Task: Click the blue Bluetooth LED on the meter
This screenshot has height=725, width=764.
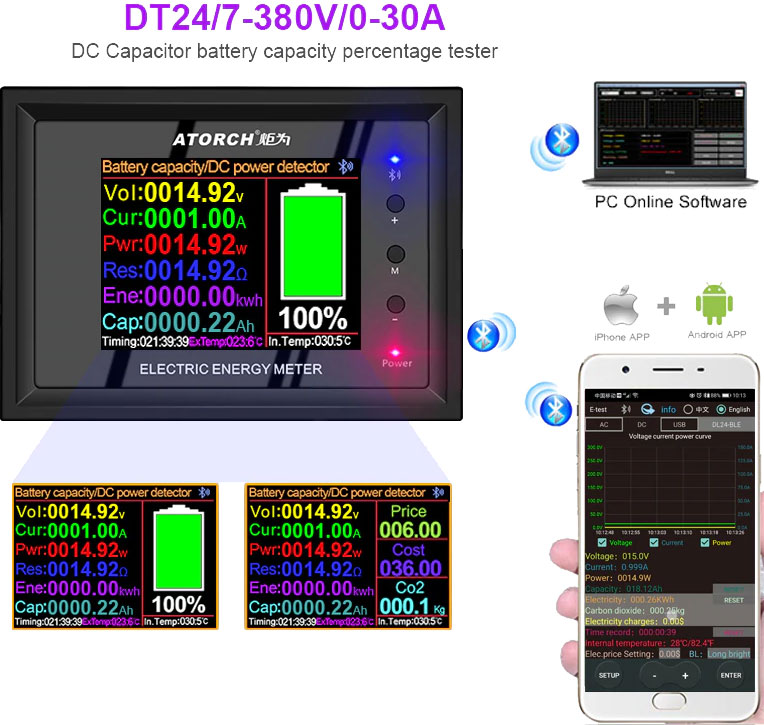Action: (x=395, y=159)
